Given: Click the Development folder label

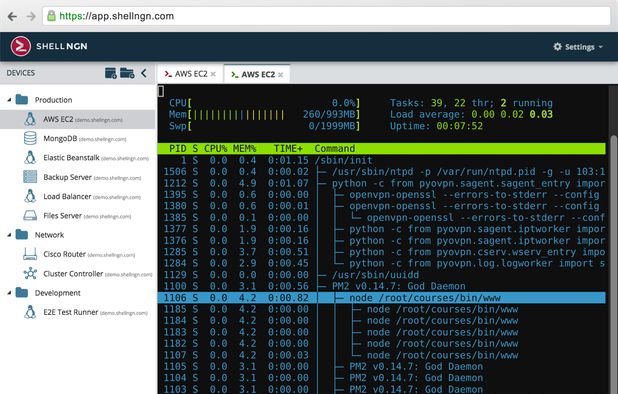Looking at the screenshot, I should click(x=58, y=293).
